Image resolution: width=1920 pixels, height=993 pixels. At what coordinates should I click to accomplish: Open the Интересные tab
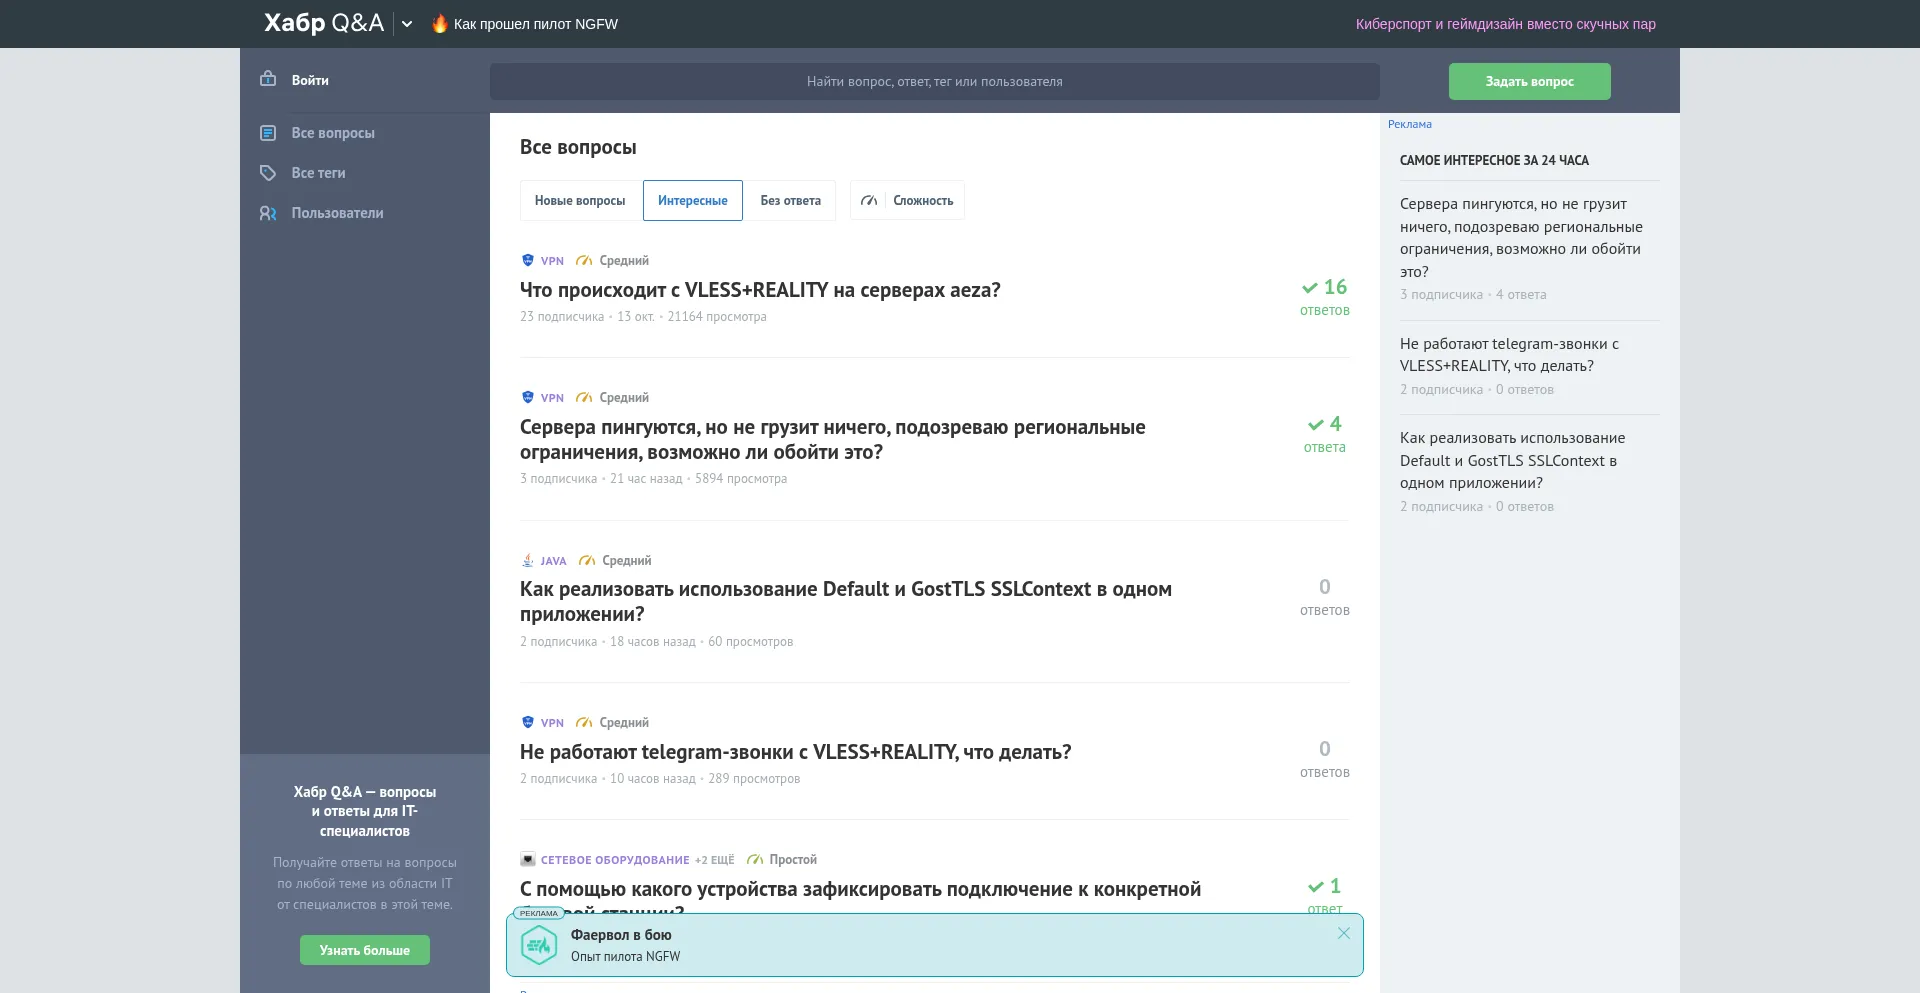pyautogui.click(x=692, y=201)
